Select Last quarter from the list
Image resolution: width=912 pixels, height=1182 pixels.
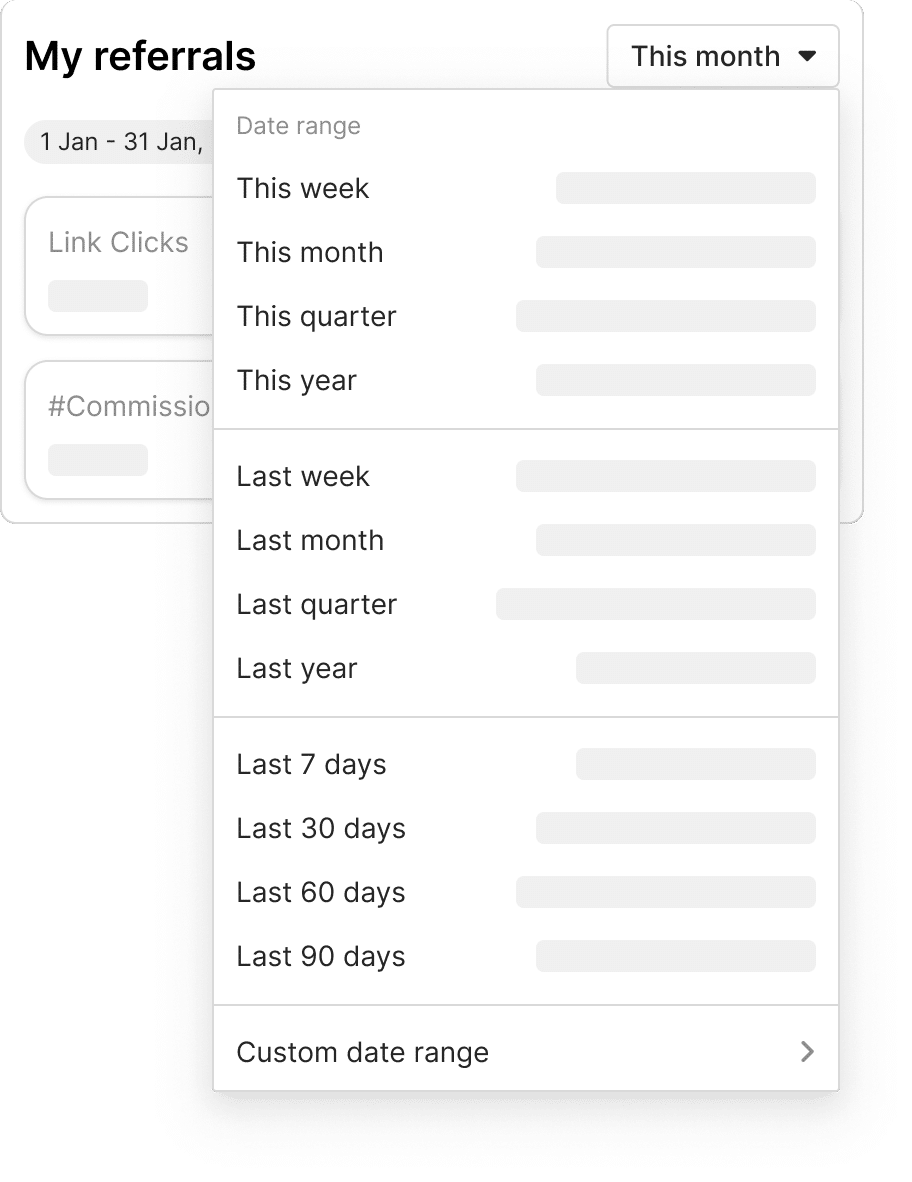317,605
